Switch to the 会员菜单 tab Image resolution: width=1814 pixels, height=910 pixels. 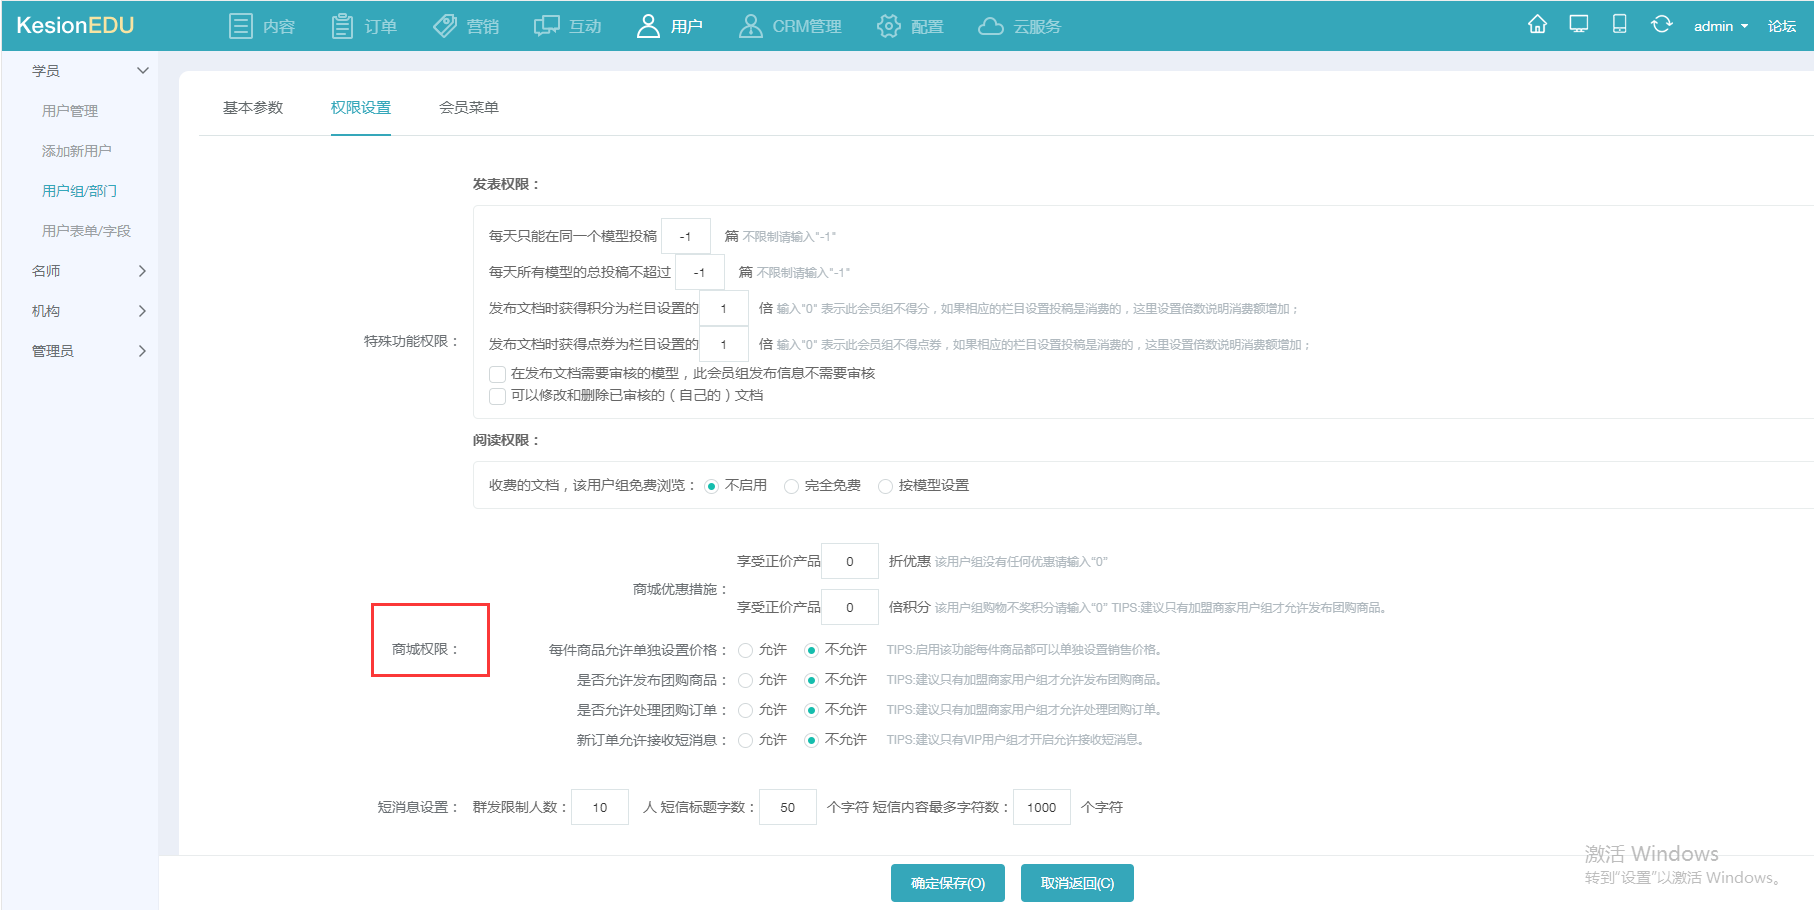coord(469,107)
